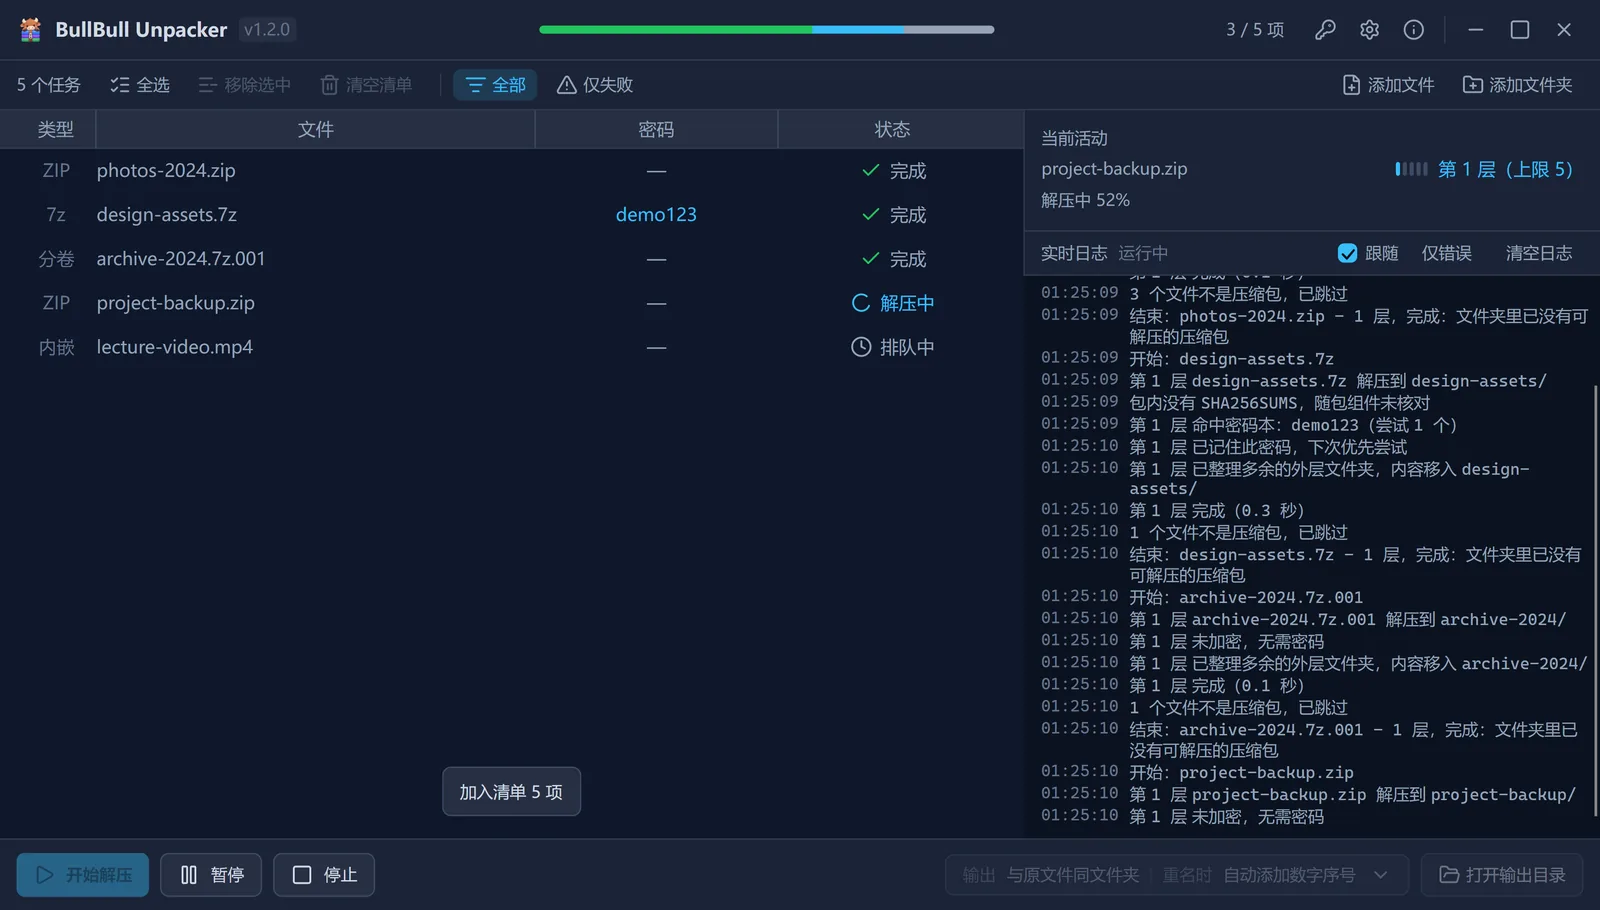This screenshot has height=910, width=1600.
Task: Click 清空日志 to clear the log
Action: click(x=1538, y=253)
